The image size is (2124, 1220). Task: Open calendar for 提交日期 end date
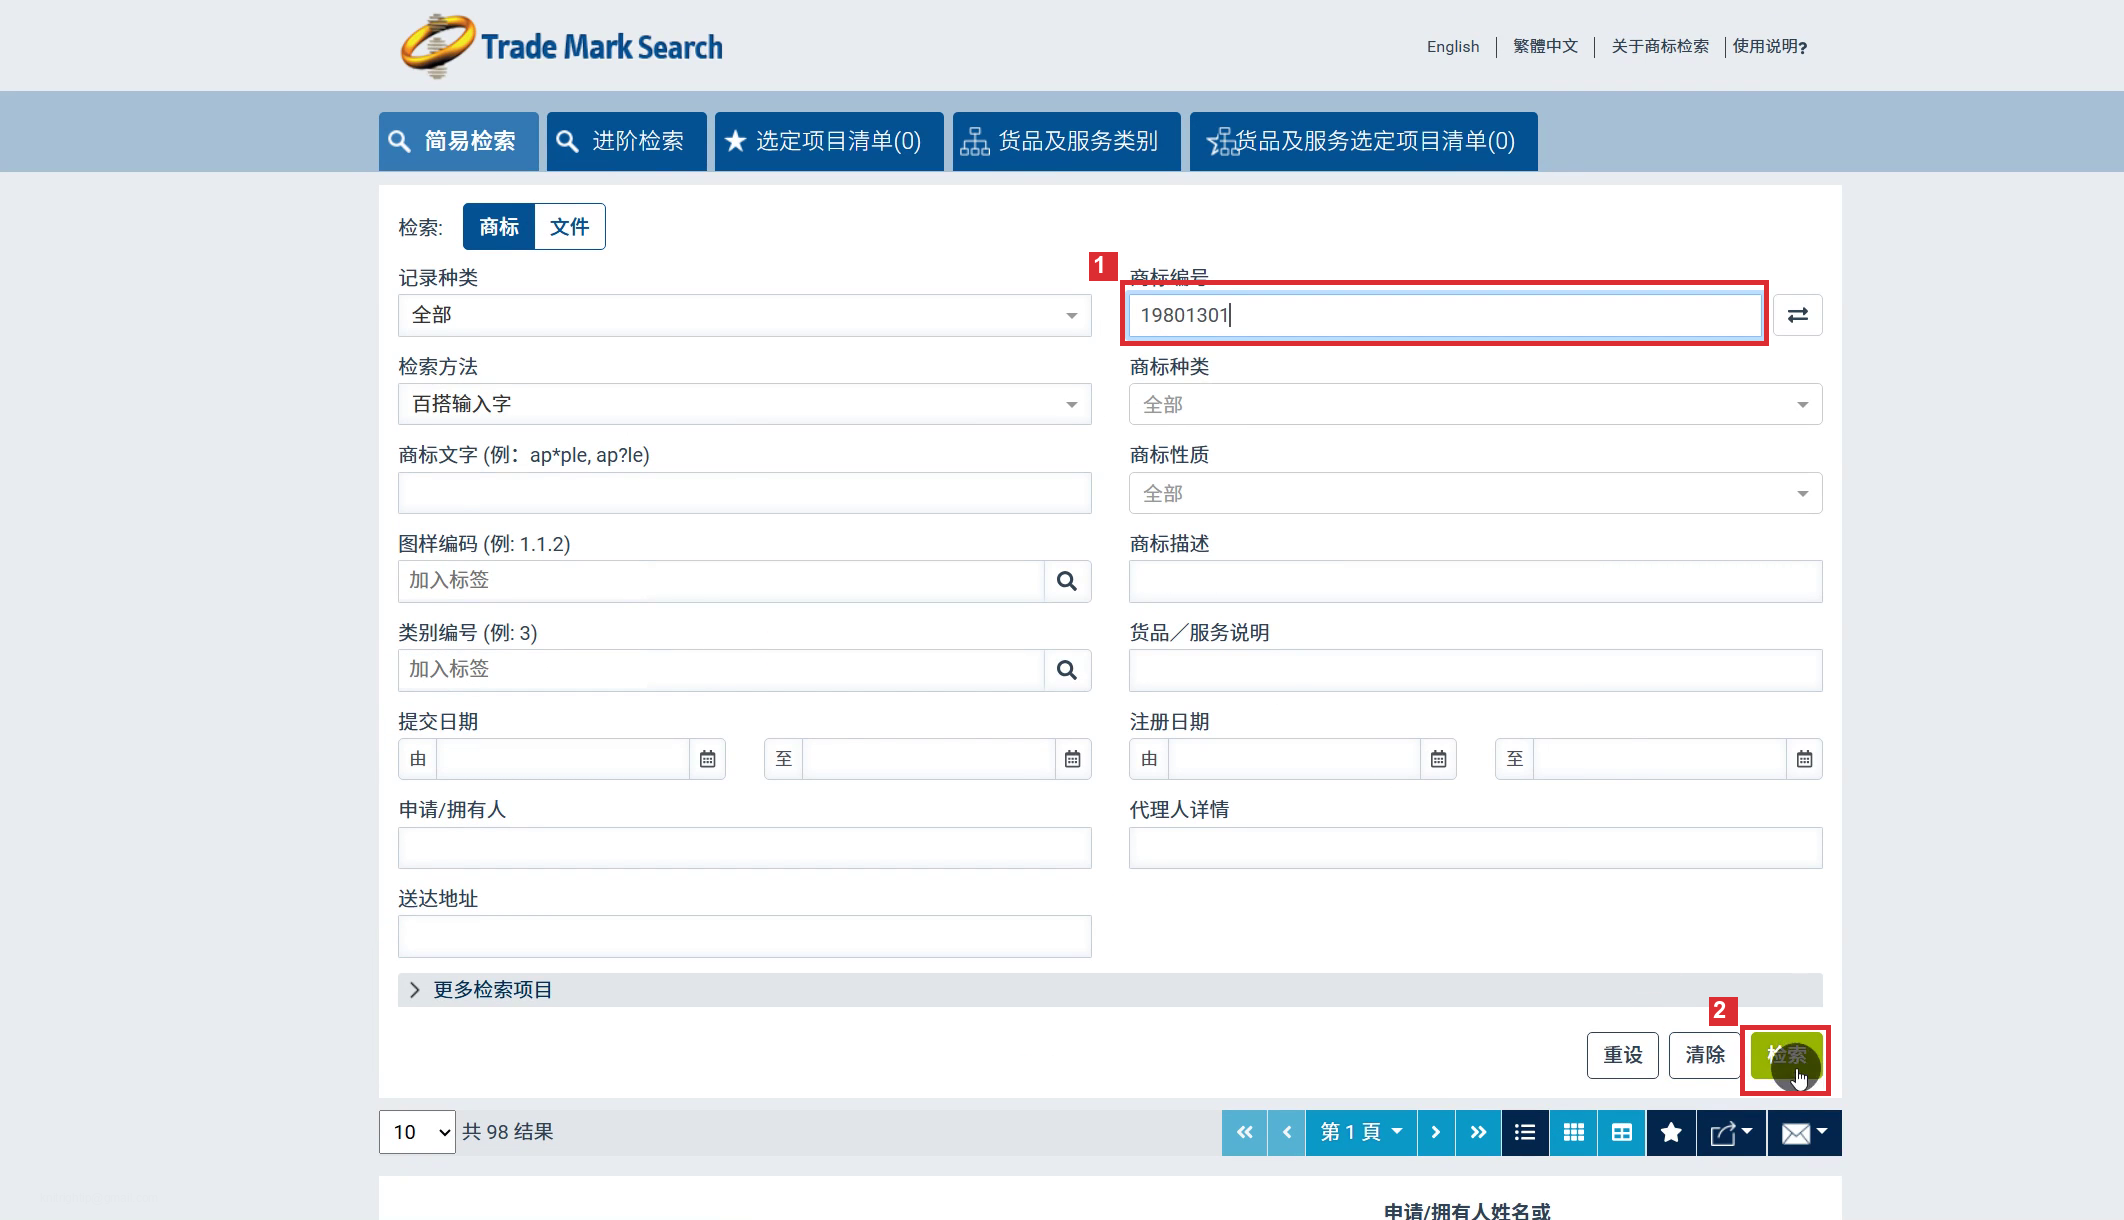(1072, 759)
